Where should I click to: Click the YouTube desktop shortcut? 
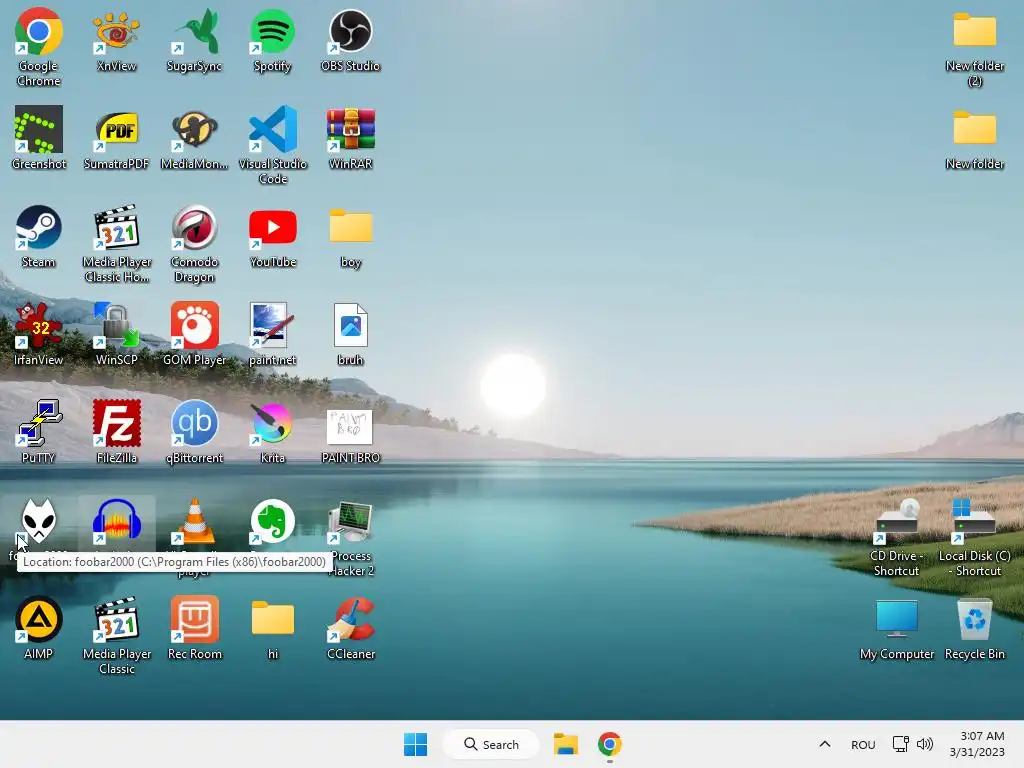click(272, 227)
